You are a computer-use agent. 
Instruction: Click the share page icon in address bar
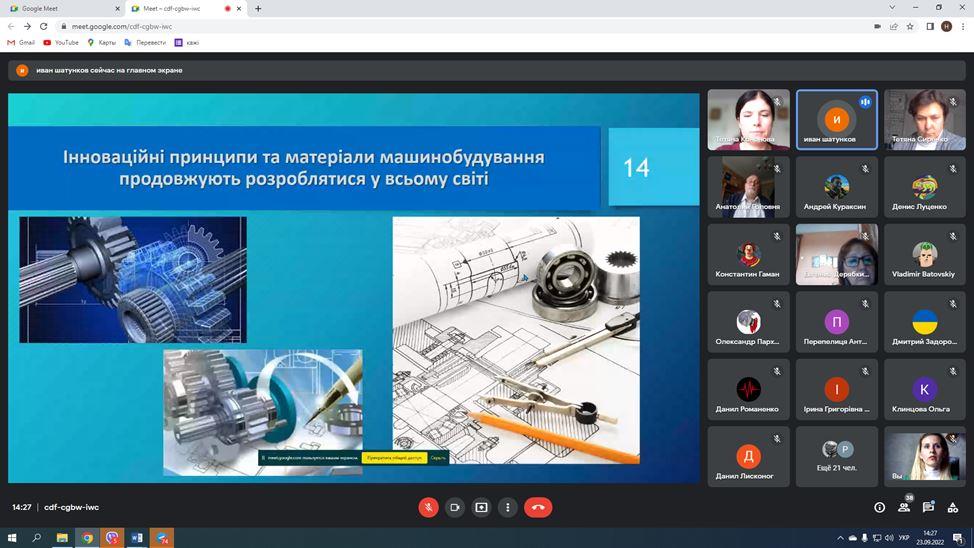coord(893,26)
